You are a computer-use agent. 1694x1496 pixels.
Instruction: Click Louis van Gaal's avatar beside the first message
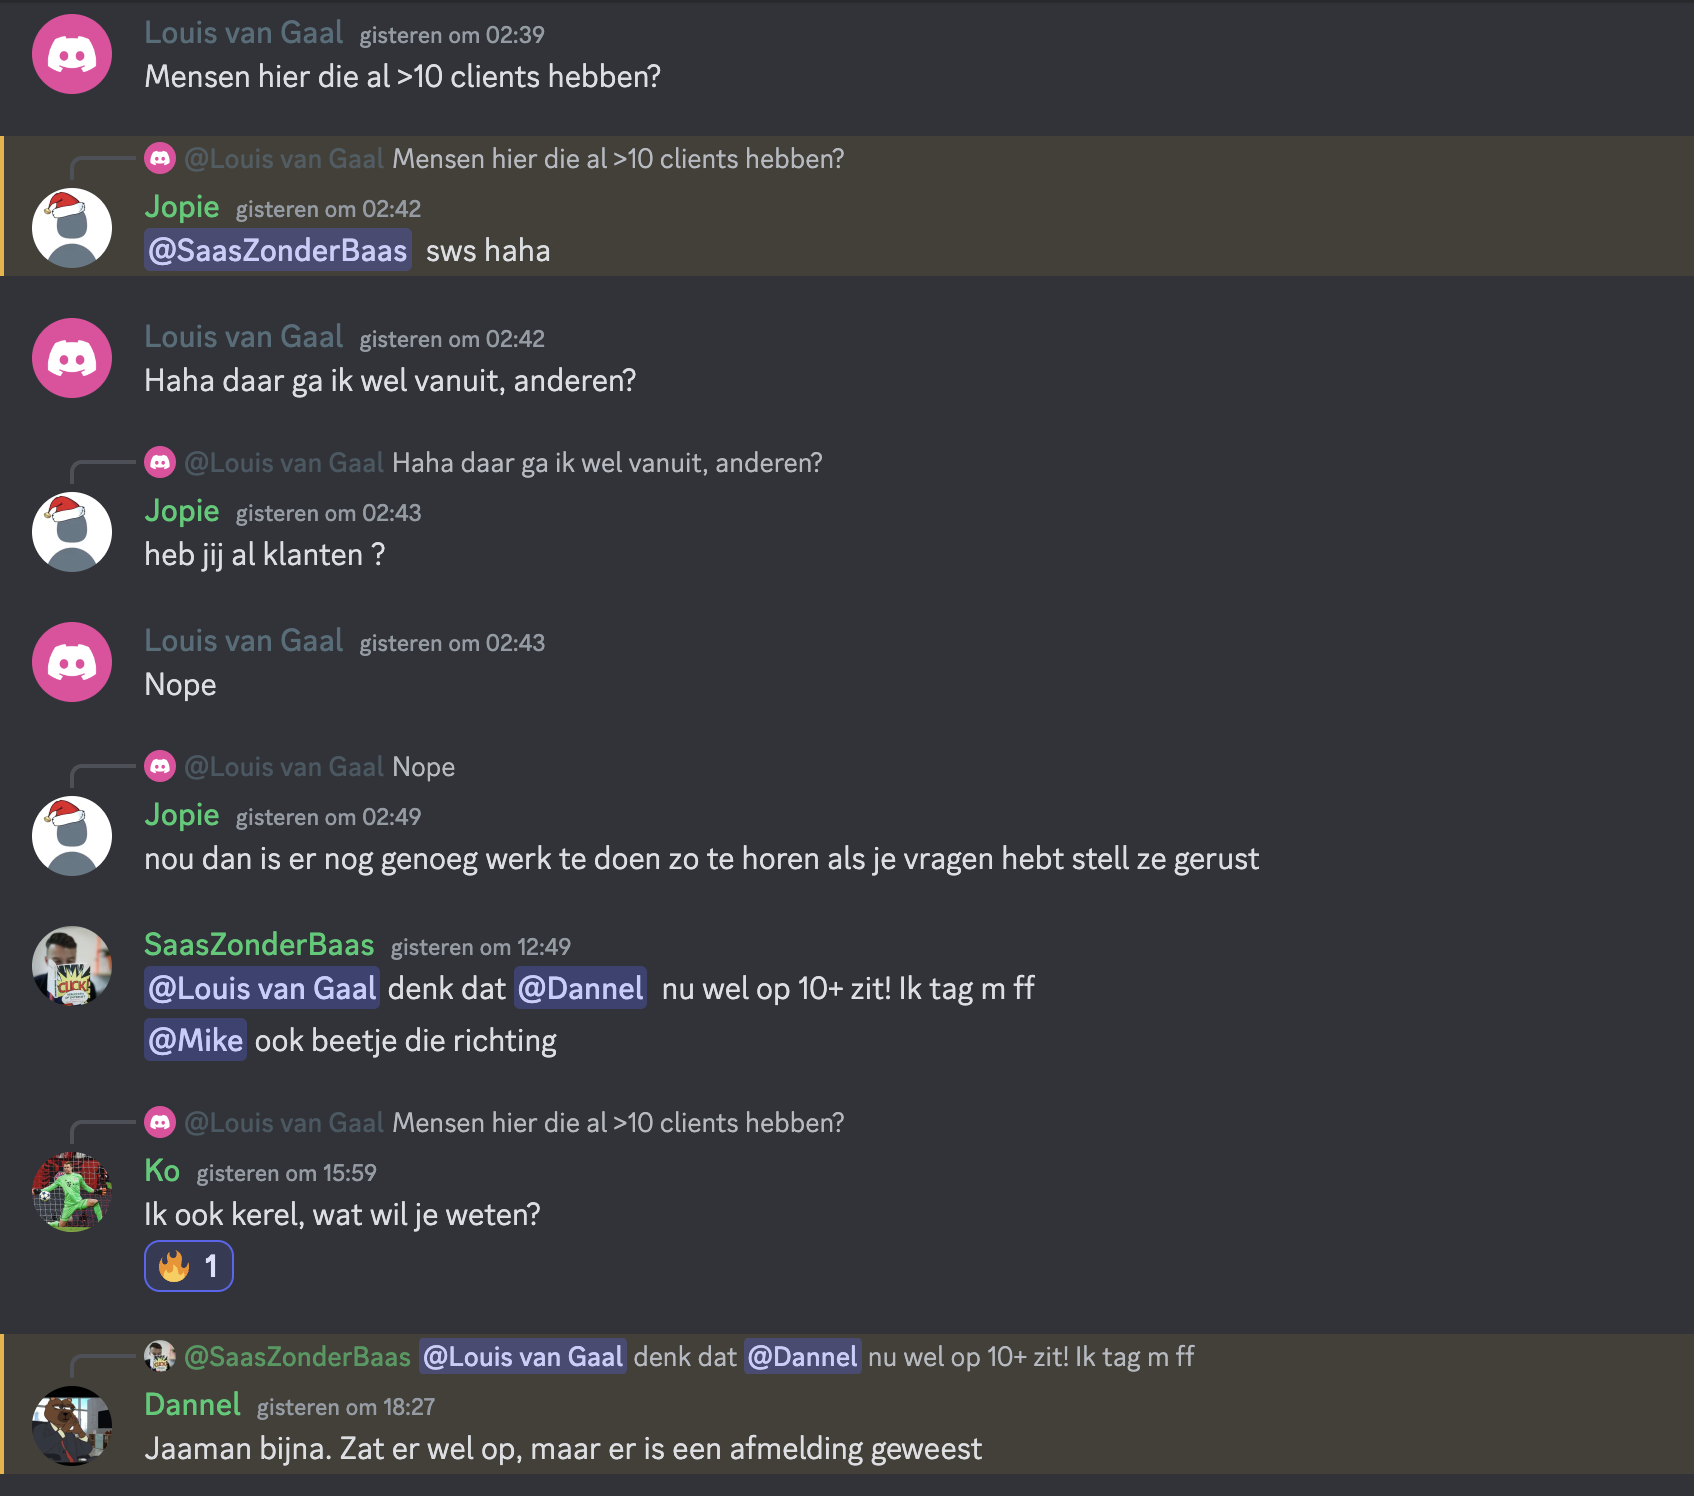click(72, 54)
